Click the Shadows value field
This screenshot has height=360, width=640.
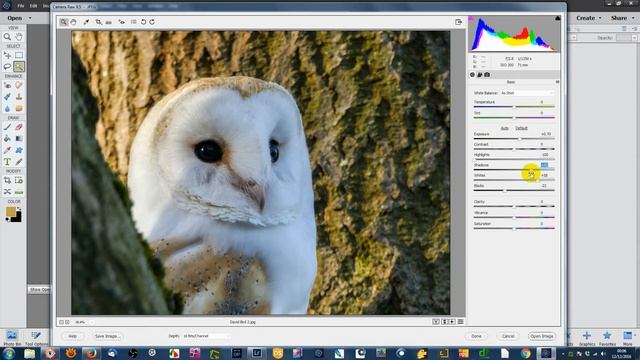[544, 165]
